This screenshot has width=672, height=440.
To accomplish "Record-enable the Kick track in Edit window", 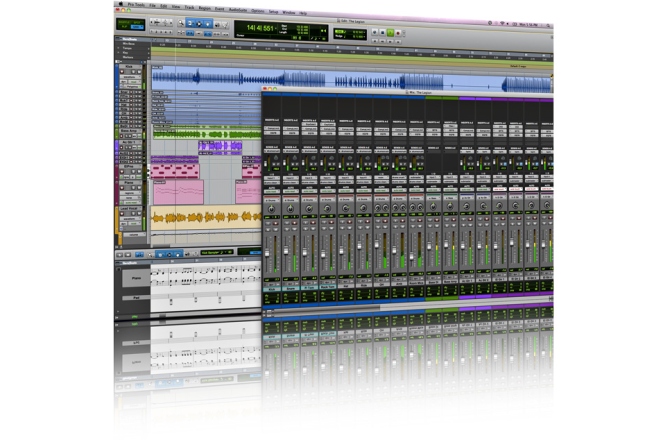I will [x=122, y=72].
